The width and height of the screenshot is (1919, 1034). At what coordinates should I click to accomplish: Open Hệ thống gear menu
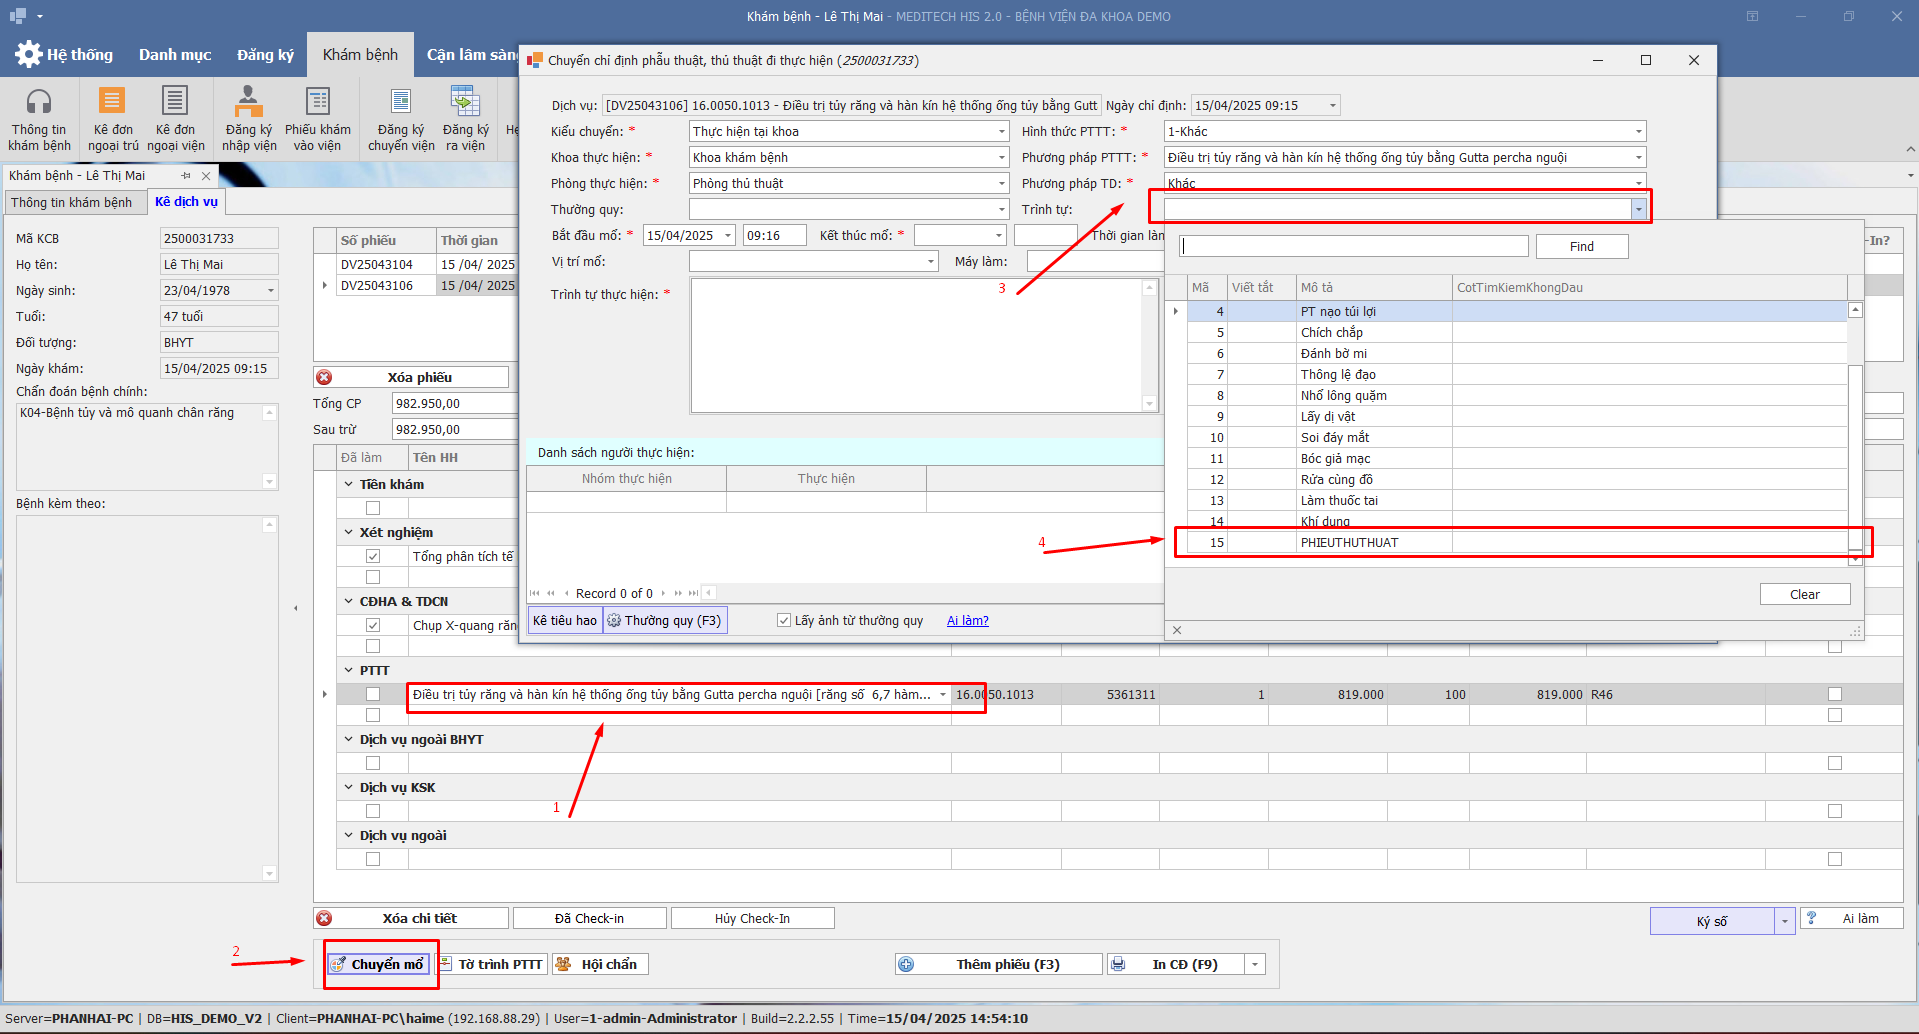pos(29,54)
